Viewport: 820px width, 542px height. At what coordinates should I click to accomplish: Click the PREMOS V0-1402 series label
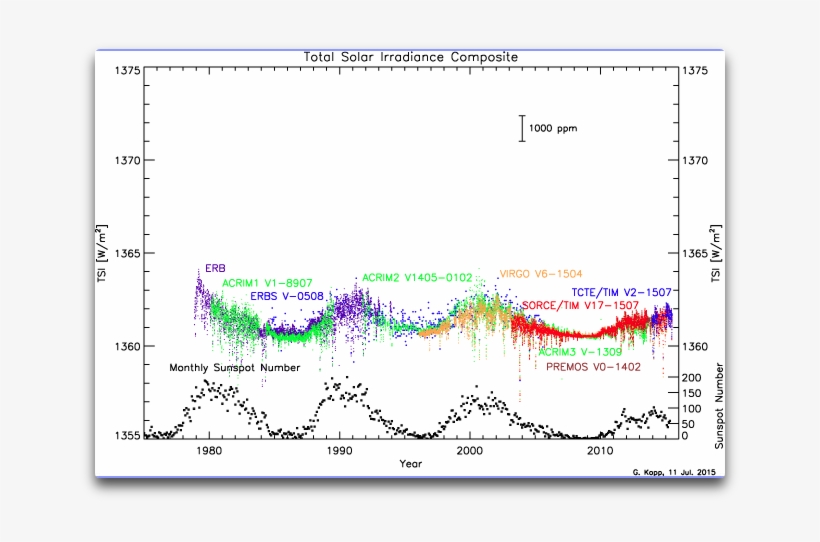tap(591, 367)
